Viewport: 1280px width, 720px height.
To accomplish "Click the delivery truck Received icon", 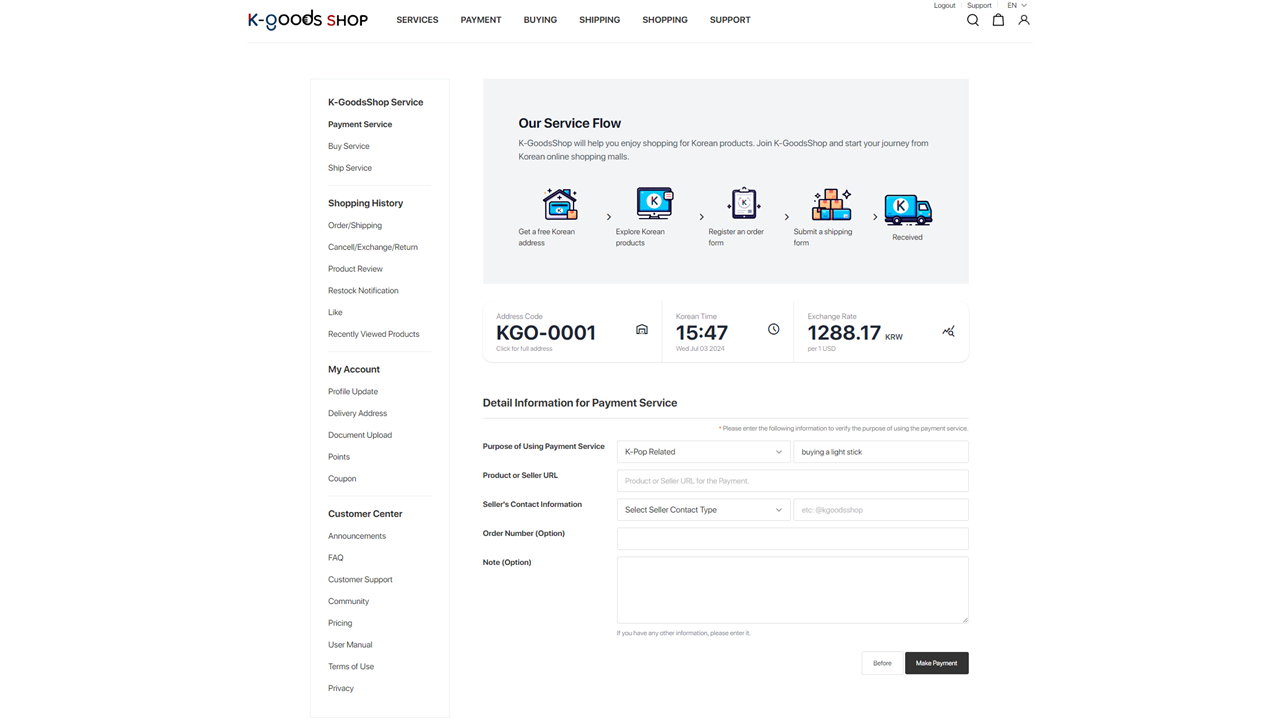I will [908, 210].
